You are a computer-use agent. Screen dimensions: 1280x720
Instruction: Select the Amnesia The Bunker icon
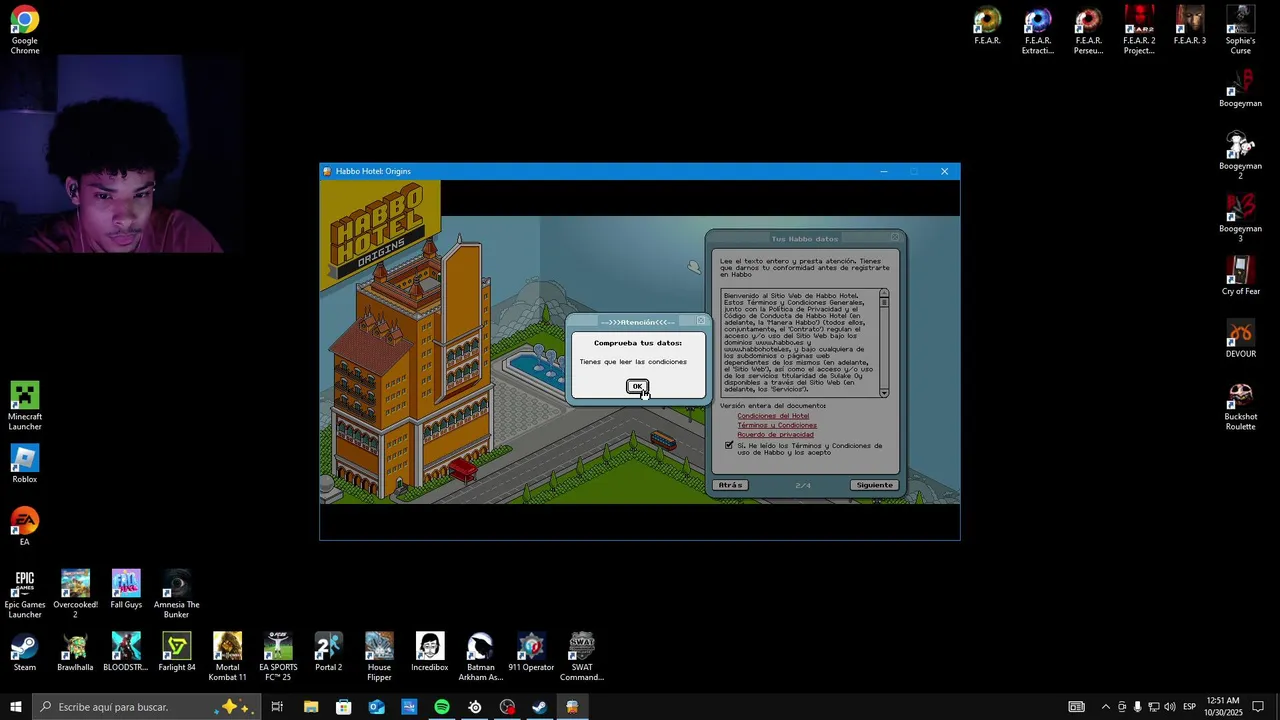click(177, 593)
